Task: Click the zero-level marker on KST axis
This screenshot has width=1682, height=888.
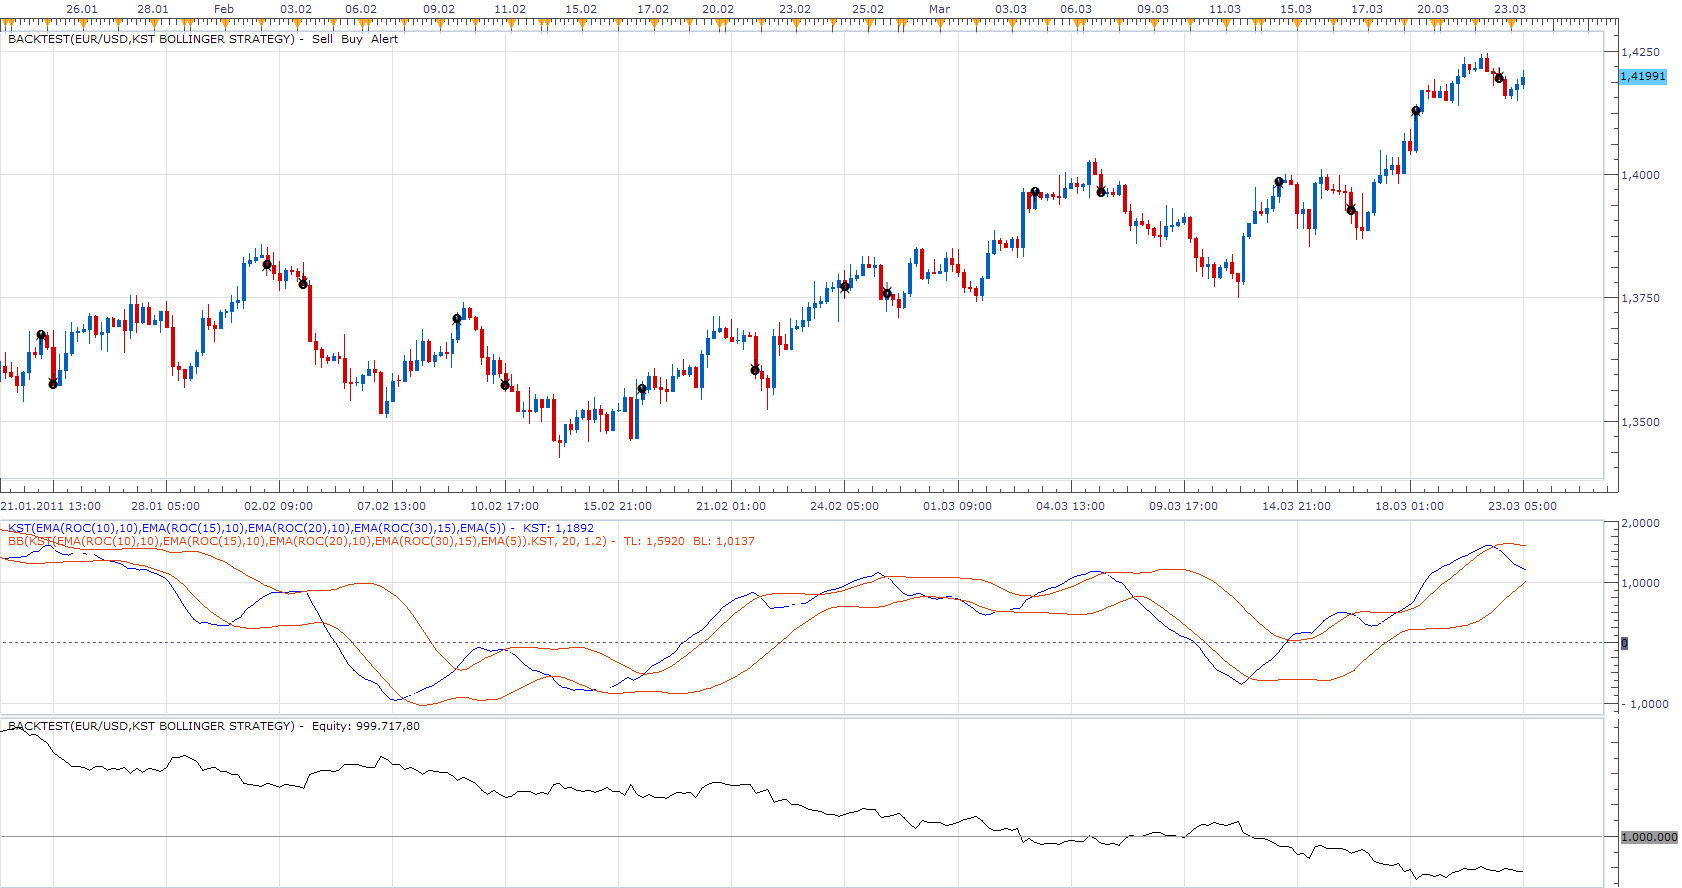Action: click(1624, 643)
